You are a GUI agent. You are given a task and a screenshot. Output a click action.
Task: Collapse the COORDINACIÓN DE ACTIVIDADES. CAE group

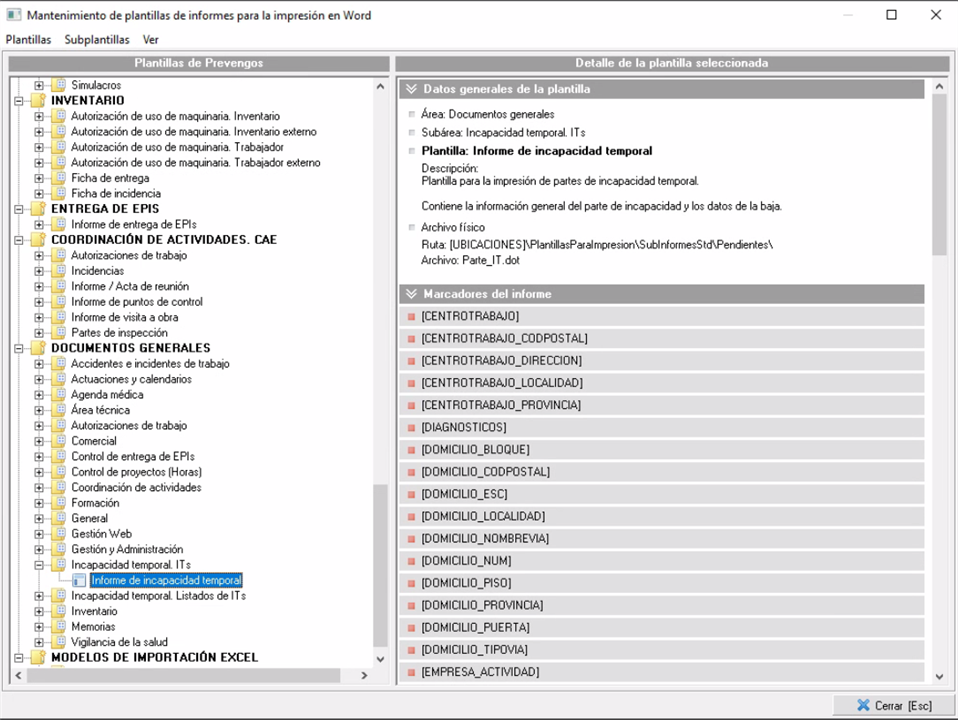click(18, 240)
